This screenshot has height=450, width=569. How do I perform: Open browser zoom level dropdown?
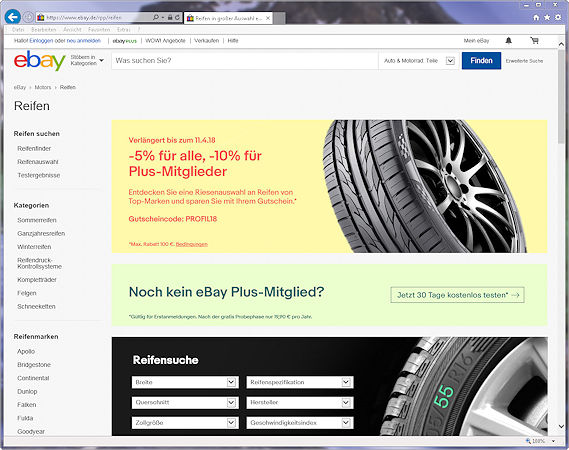coord(553,441)
